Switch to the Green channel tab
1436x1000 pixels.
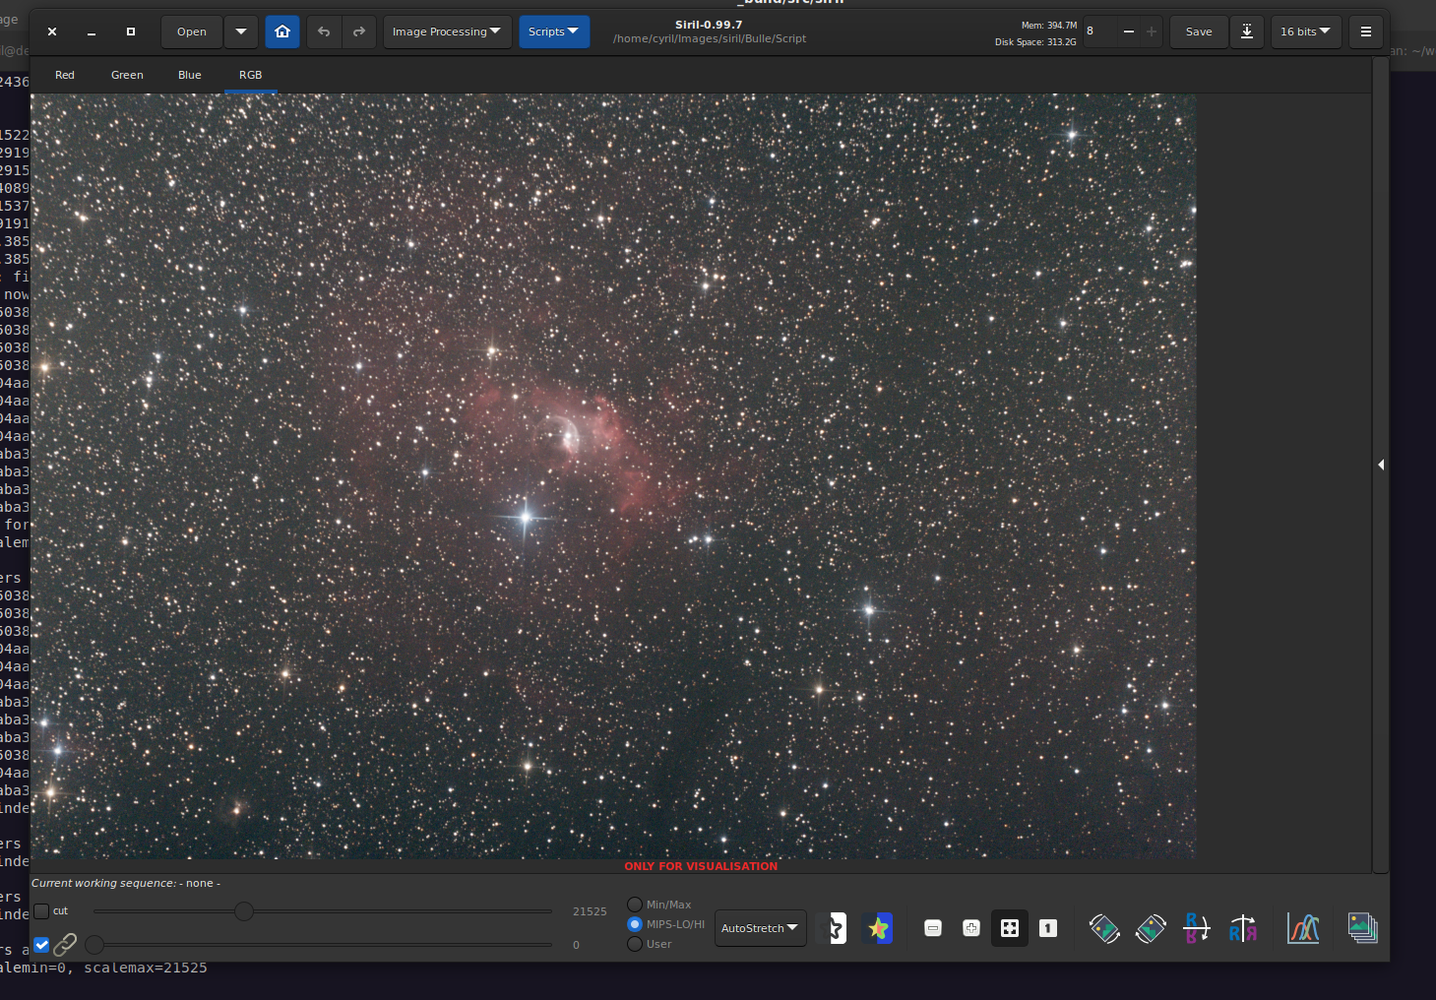[x=127, y=75]
